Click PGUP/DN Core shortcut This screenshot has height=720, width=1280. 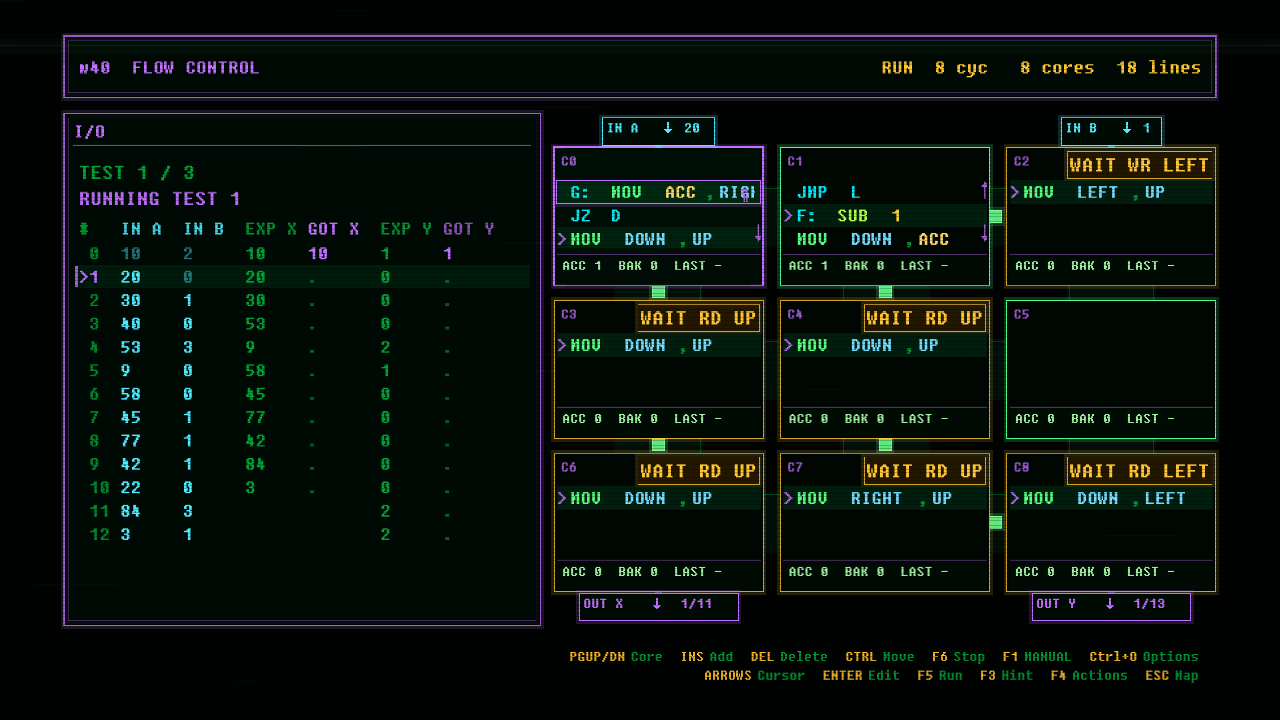615,657
